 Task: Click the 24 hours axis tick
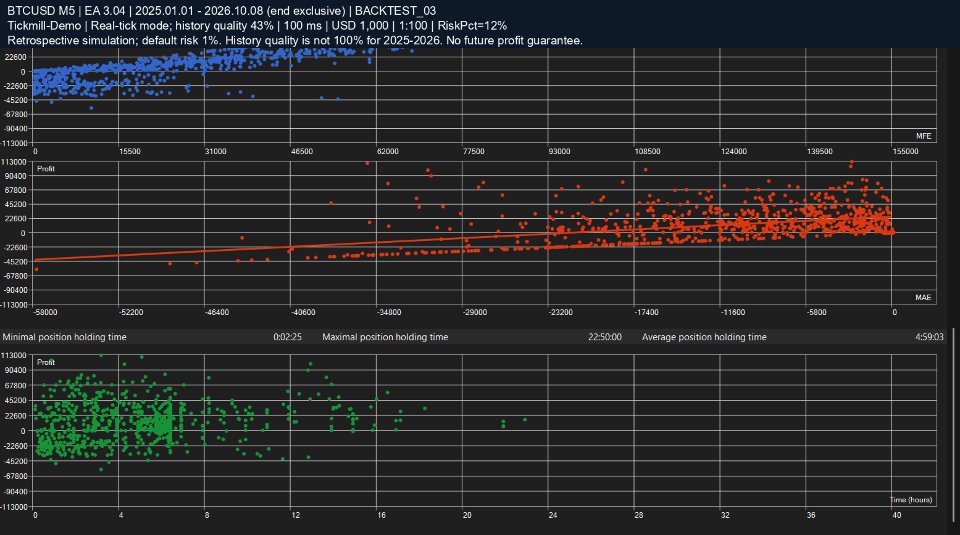(553, 515)
